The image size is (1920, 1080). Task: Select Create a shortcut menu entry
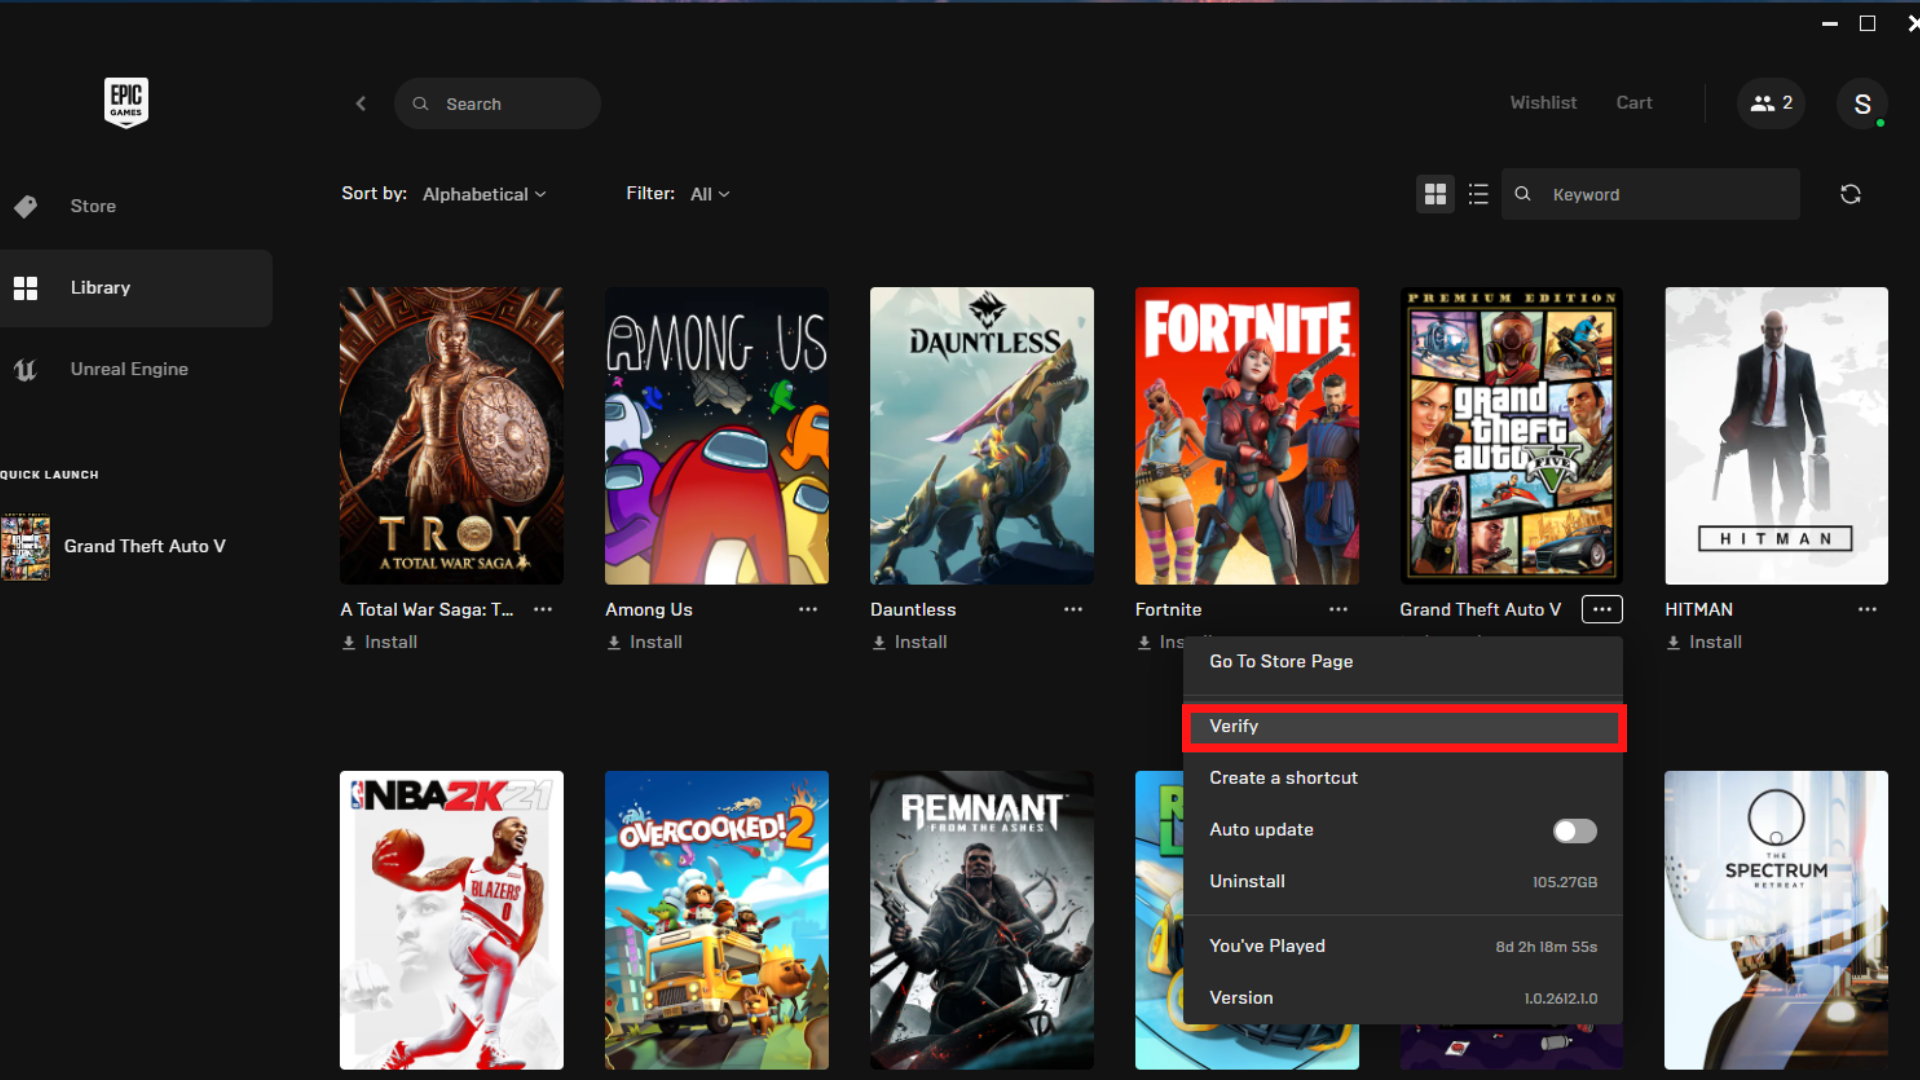(x=1402, y=778)
